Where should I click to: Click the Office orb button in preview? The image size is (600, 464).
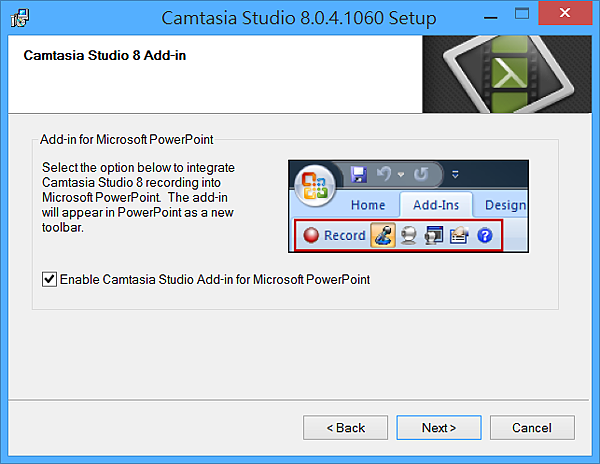[315, 186]
